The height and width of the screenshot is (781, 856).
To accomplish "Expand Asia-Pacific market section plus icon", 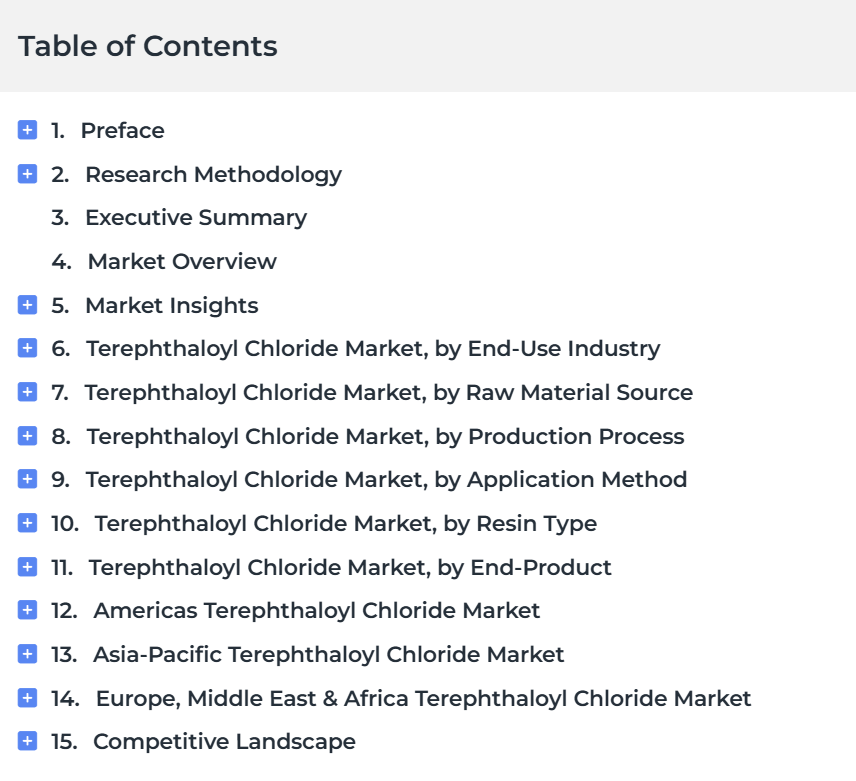I will point(27,654).
